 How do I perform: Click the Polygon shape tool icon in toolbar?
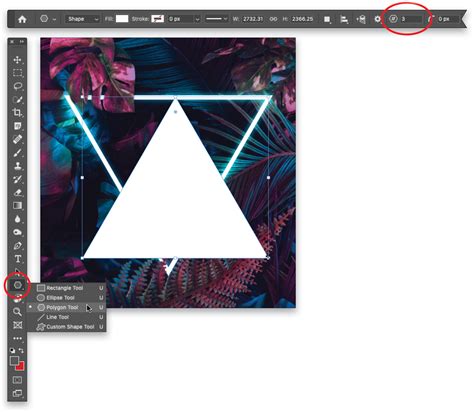pos(17,285)
